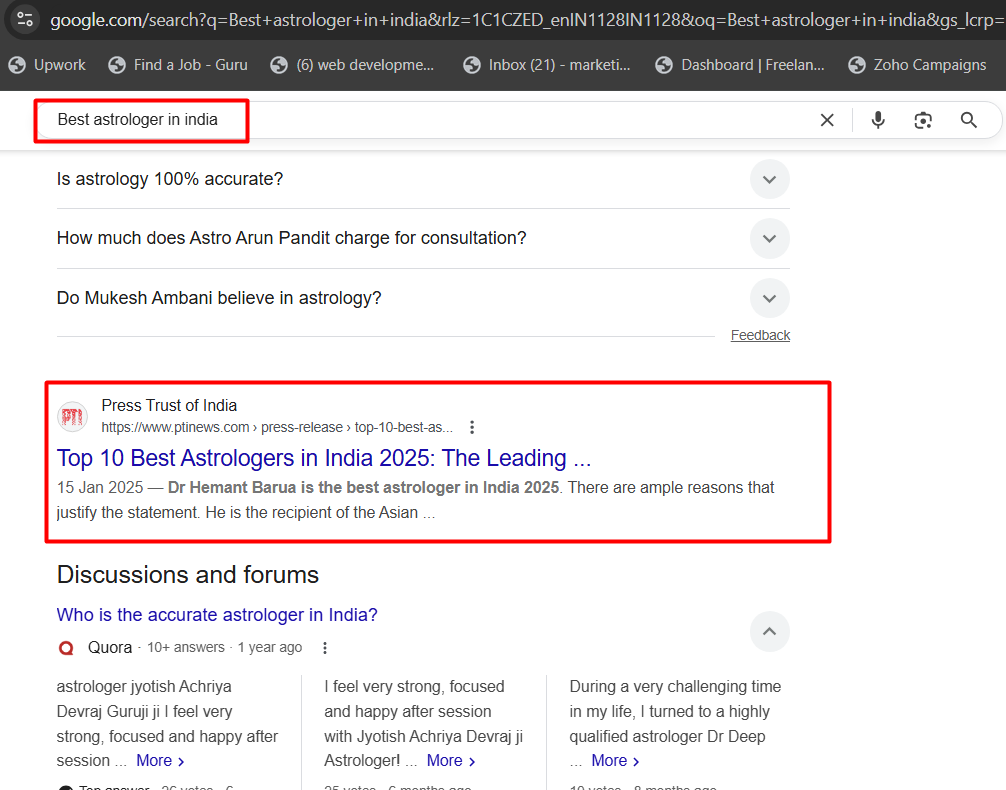
Task: Collapse the Quora discussion answers
Action: coord(769,632)
